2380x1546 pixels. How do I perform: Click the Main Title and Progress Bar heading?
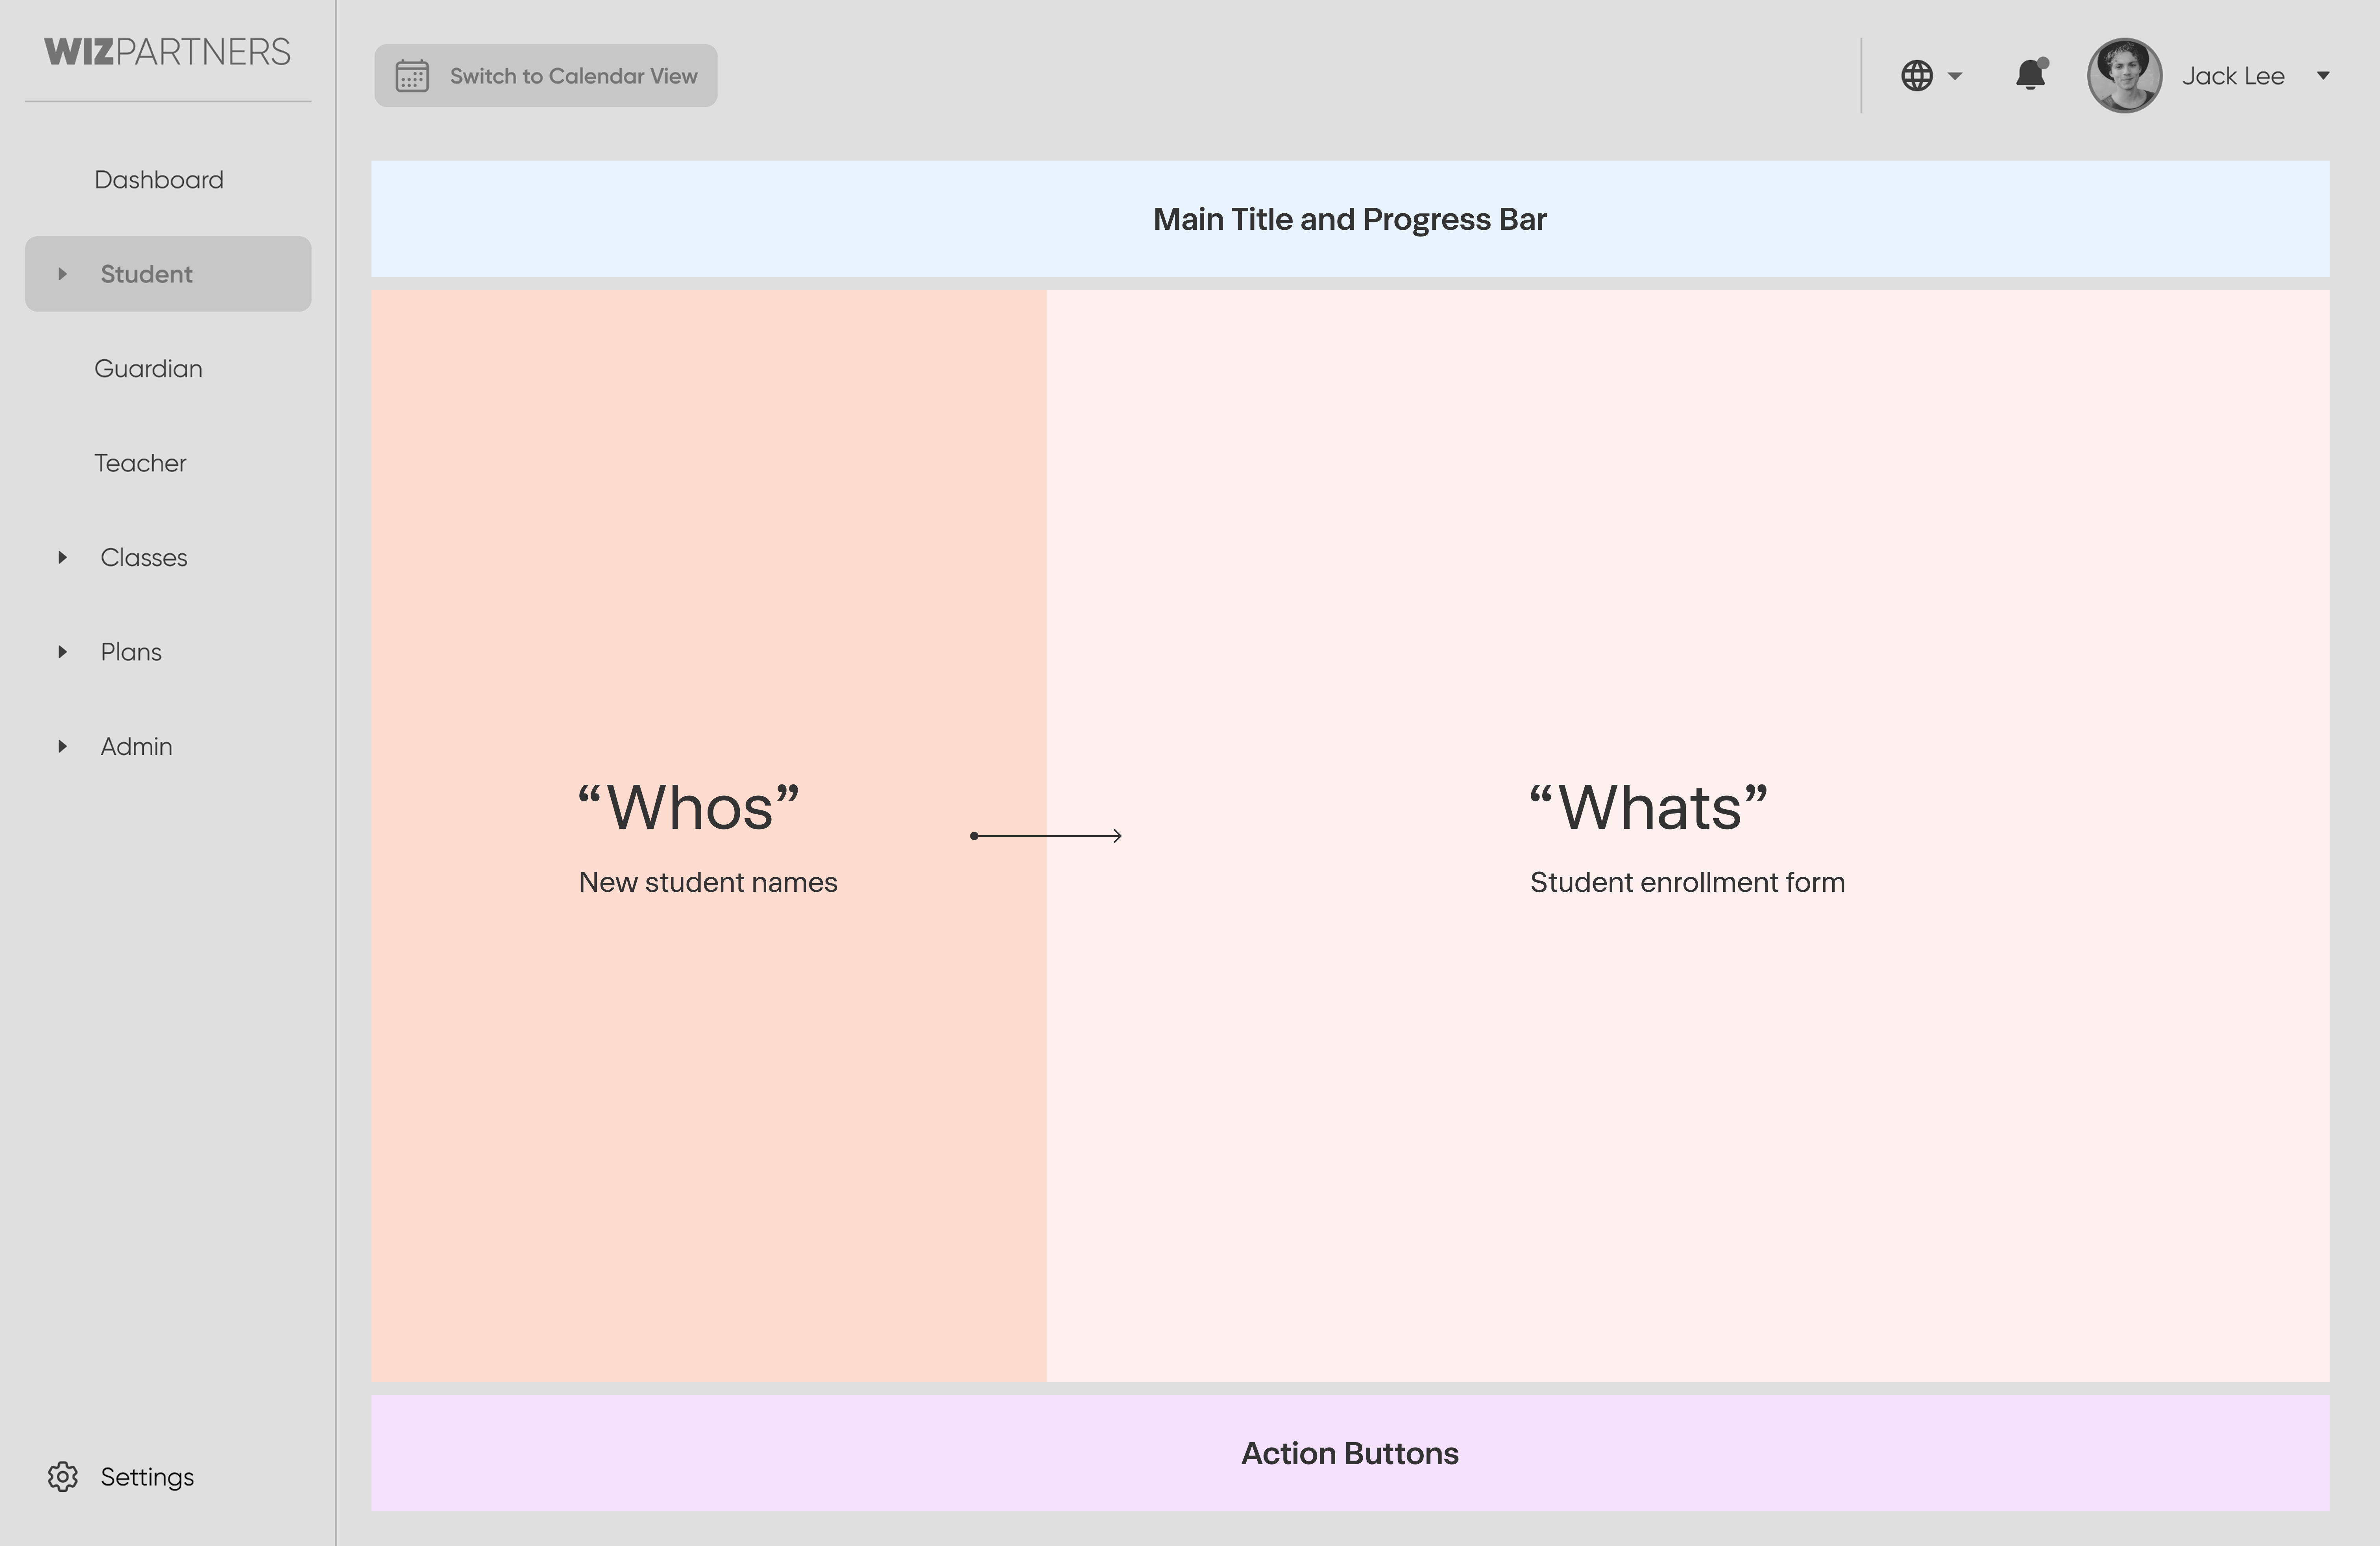point(1350,219)
